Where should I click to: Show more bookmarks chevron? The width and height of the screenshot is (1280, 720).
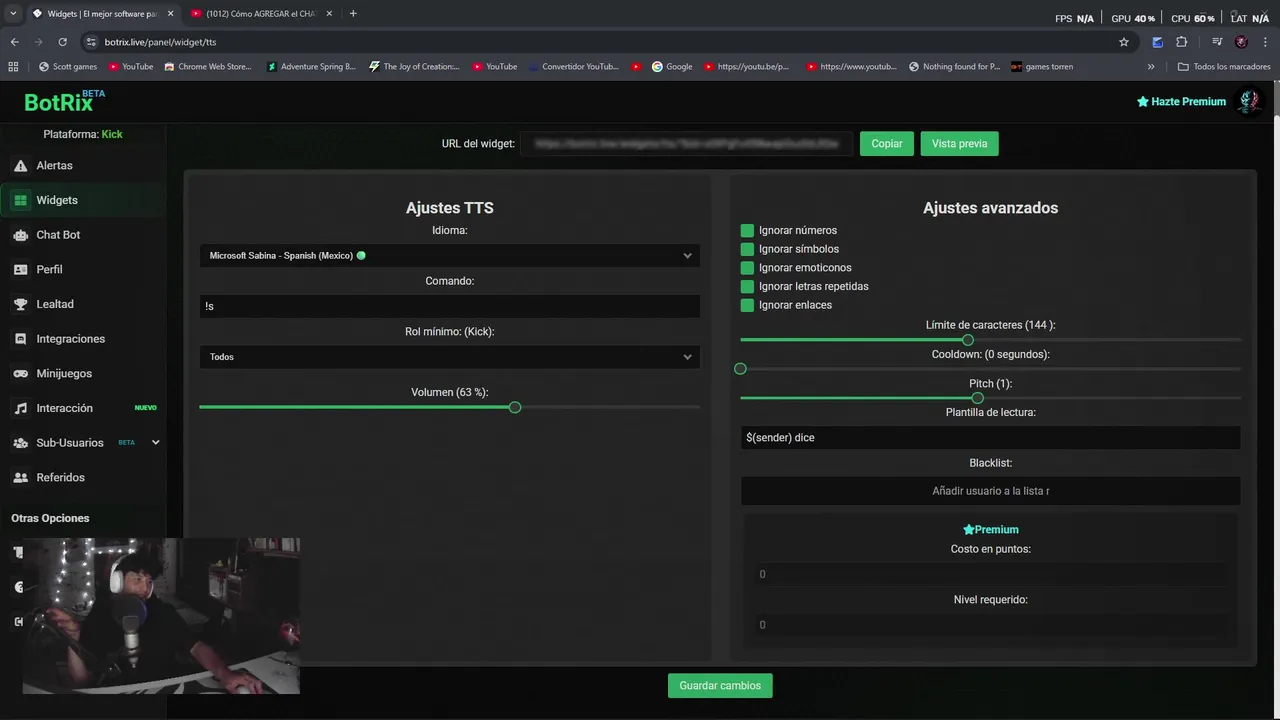[1151, 67]
